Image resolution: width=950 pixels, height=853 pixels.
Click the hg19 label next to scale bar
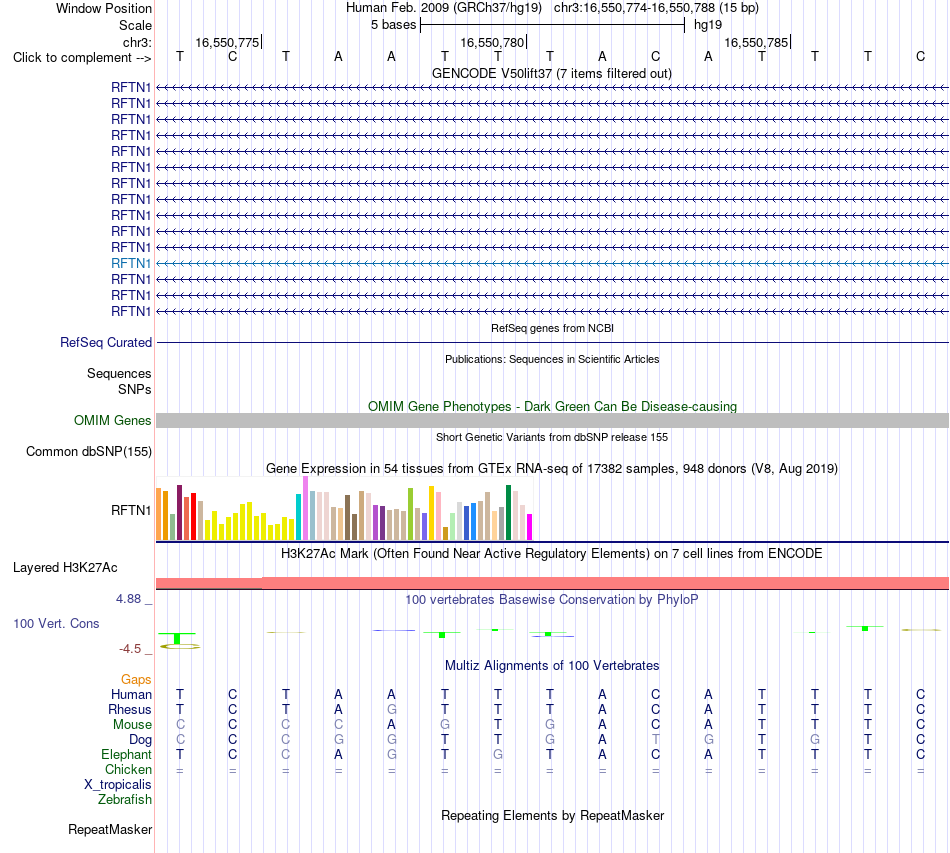click(708, 25)
